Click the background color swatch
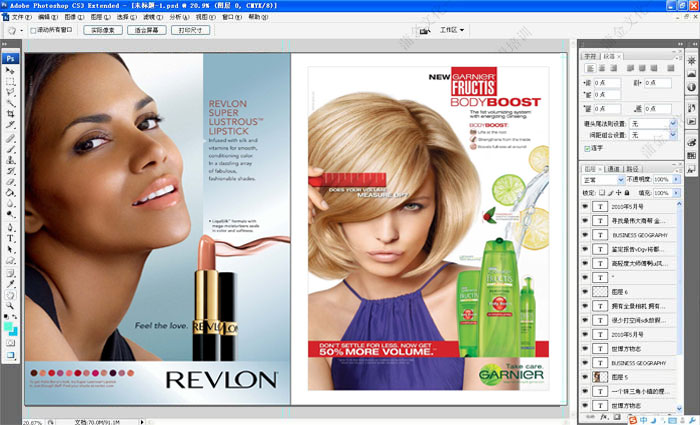Screen dimensions: 700x425 tap(14, 332)
